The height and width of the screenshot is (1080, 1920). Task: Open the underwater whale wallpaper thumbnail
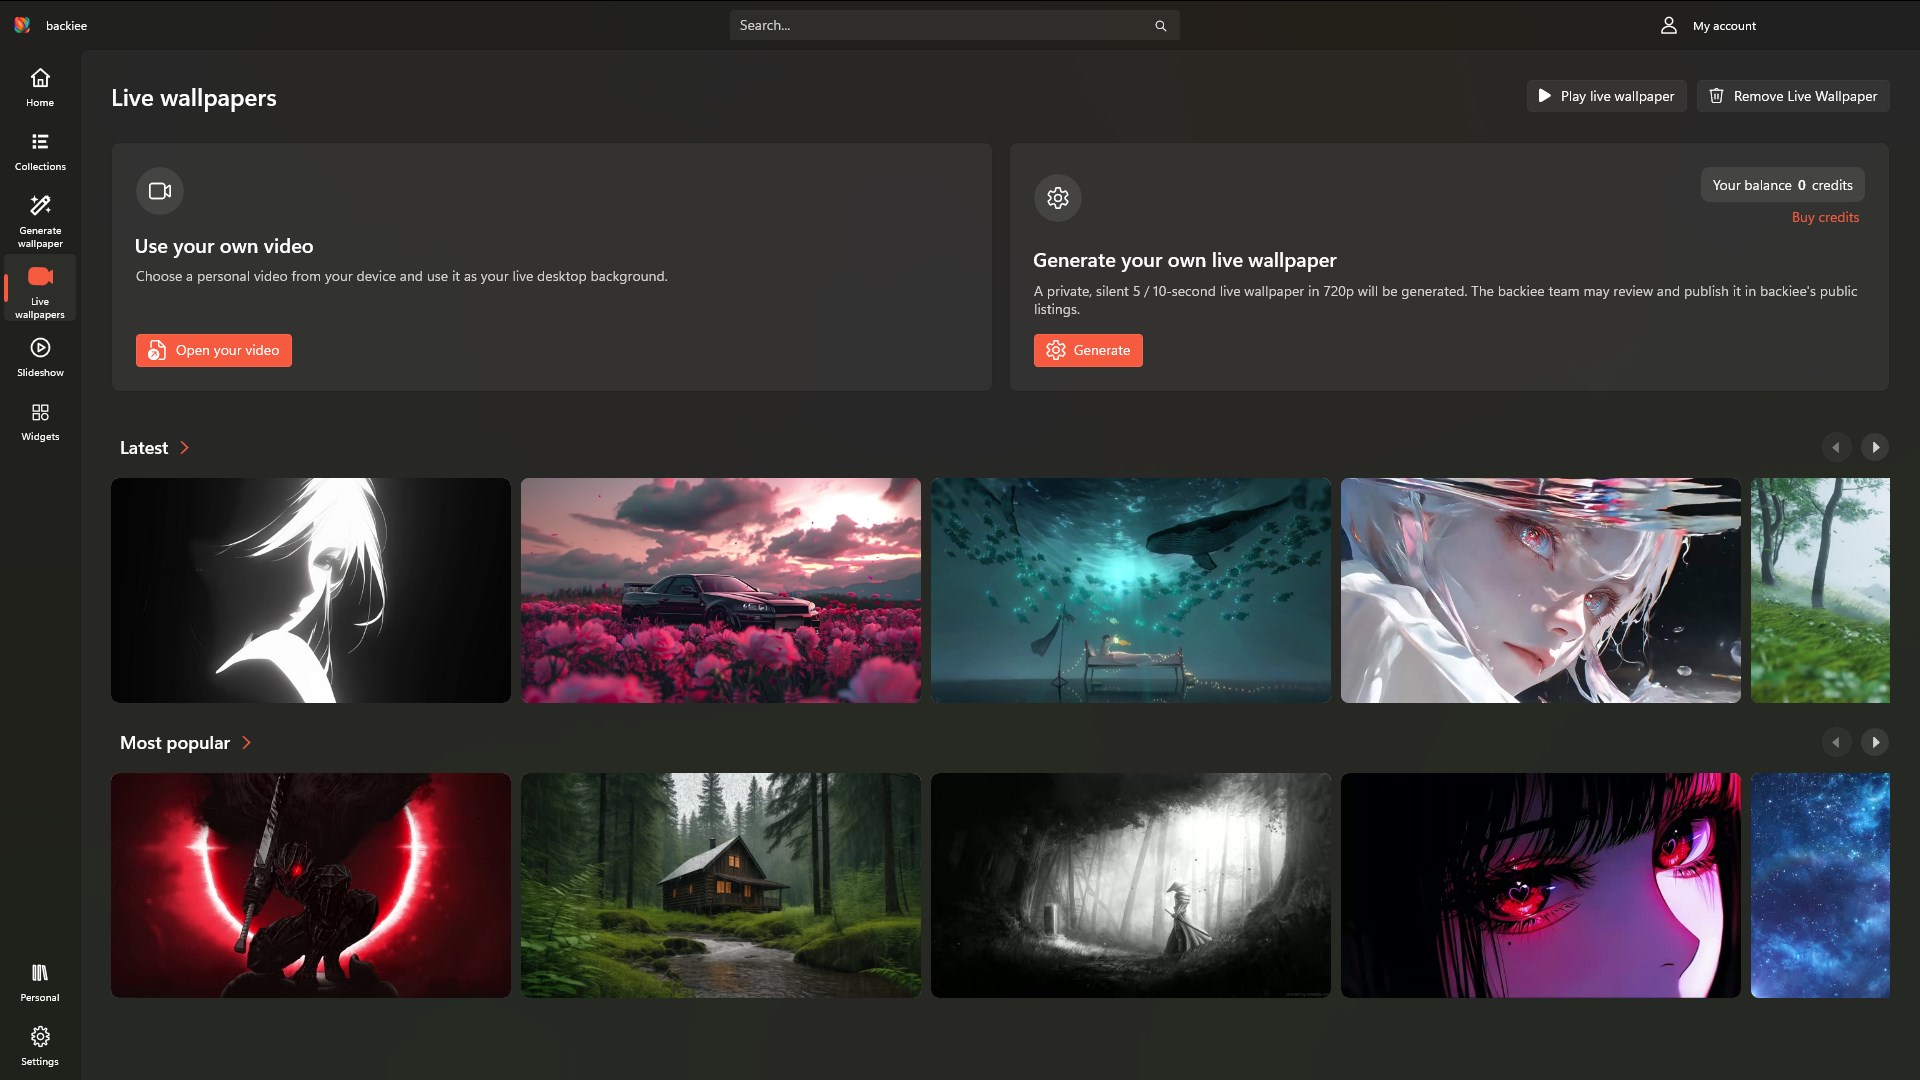click(x=1131, y=590)
